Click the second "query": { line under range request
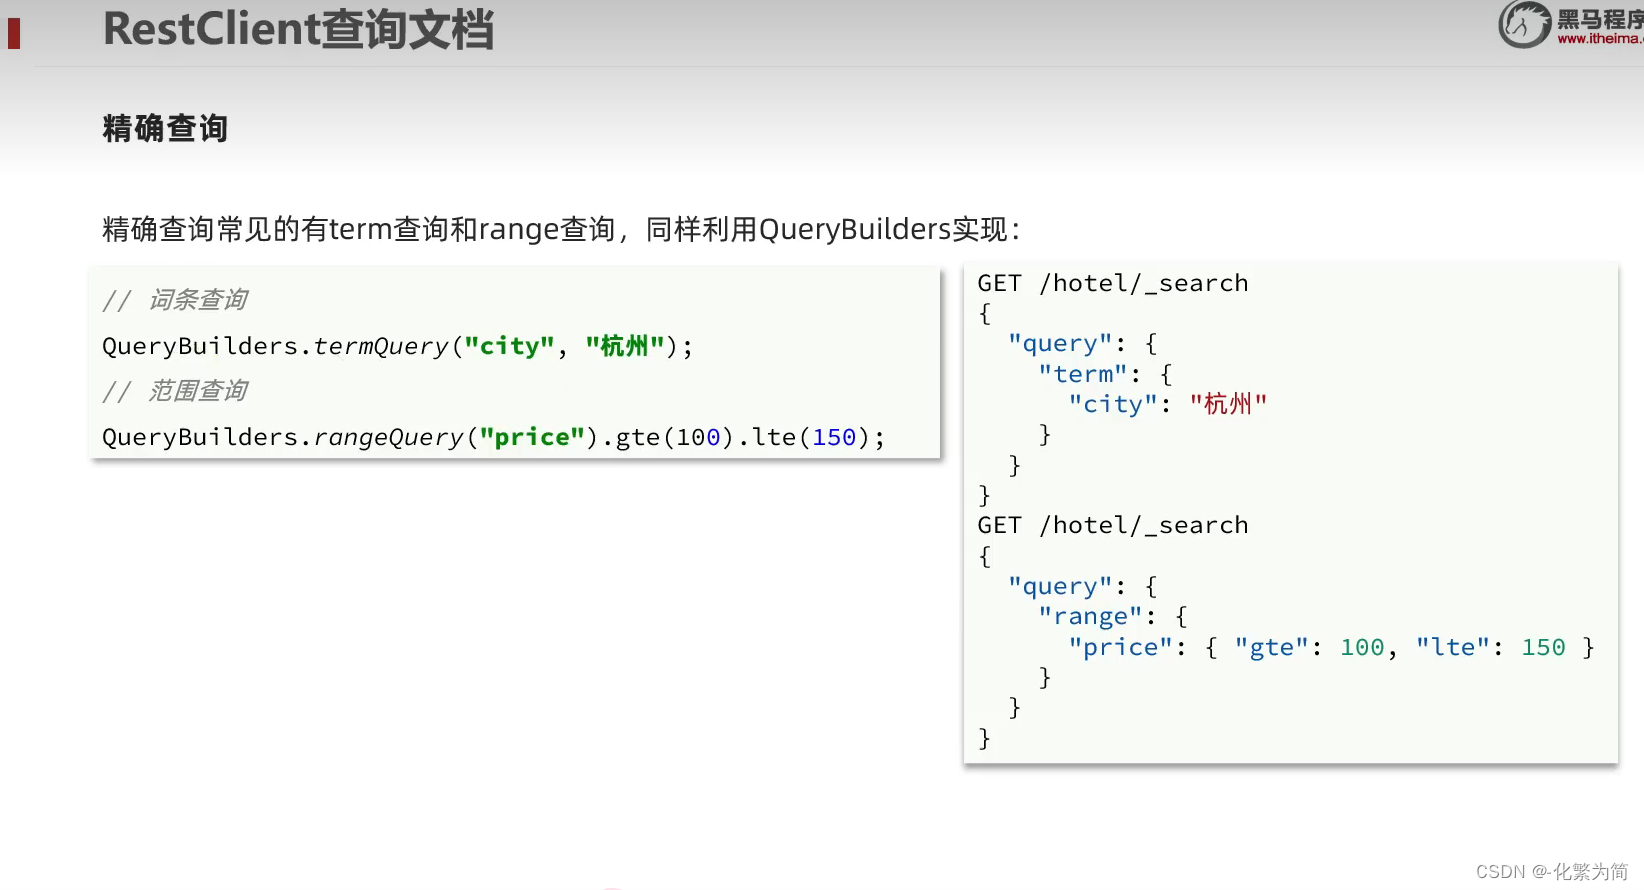 [1083, 586]
